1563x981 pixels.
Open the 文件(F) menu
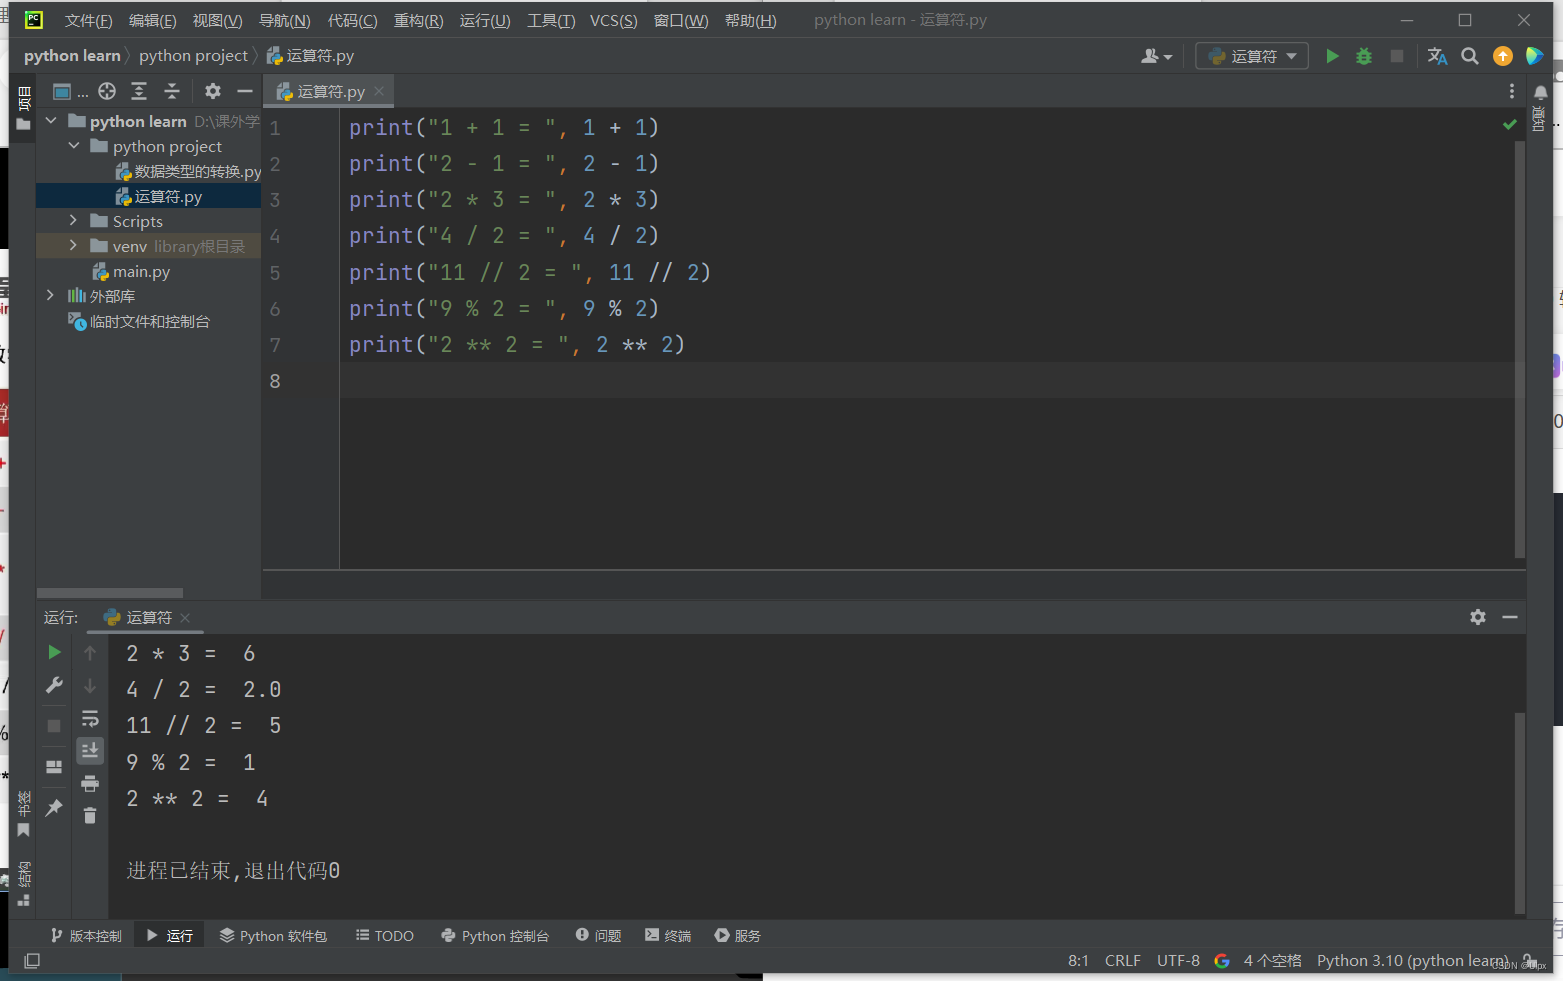88,20
